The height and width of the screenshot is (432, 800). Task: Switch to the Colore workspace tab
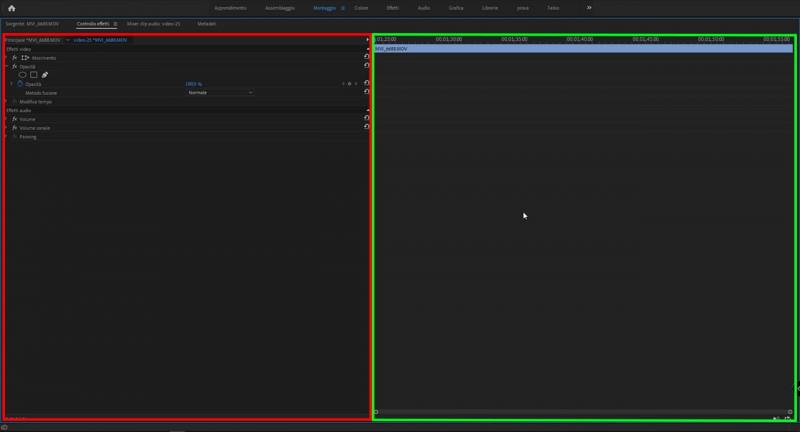pos(361,8)
